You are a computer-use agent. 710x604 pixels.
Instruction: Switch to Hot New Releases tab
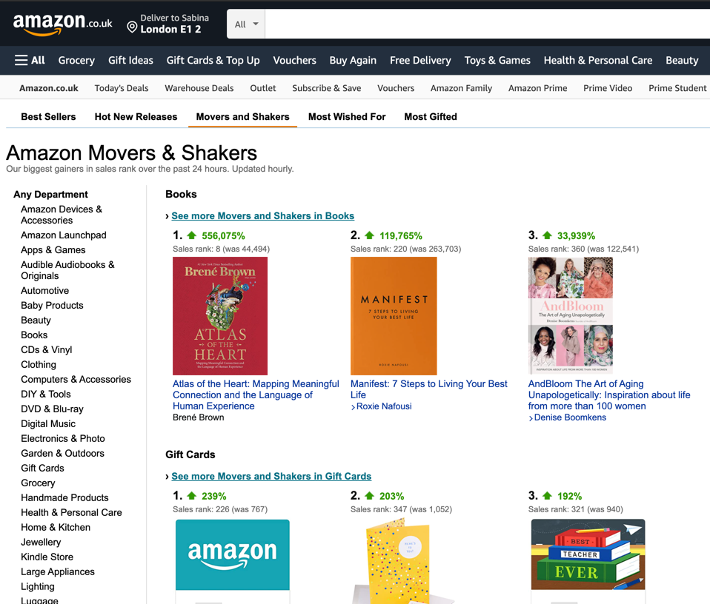click(x=136, y=117)
